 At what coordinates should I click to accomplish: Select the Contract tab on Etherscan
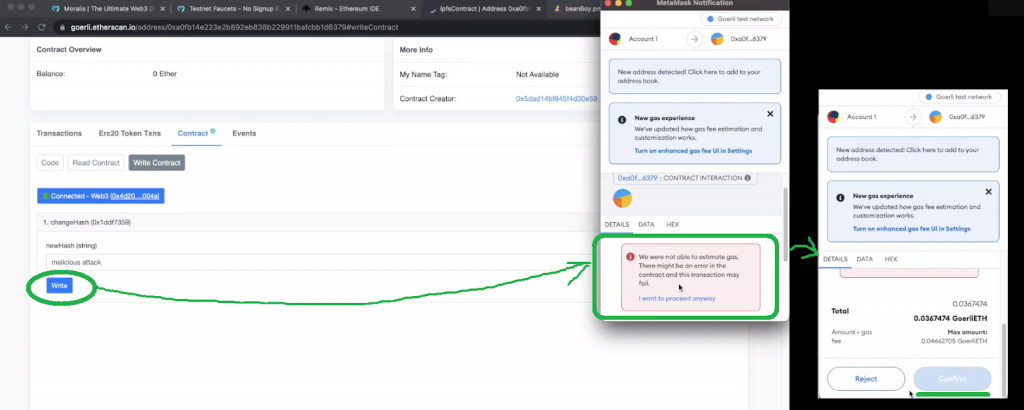(x=196, y=133)
